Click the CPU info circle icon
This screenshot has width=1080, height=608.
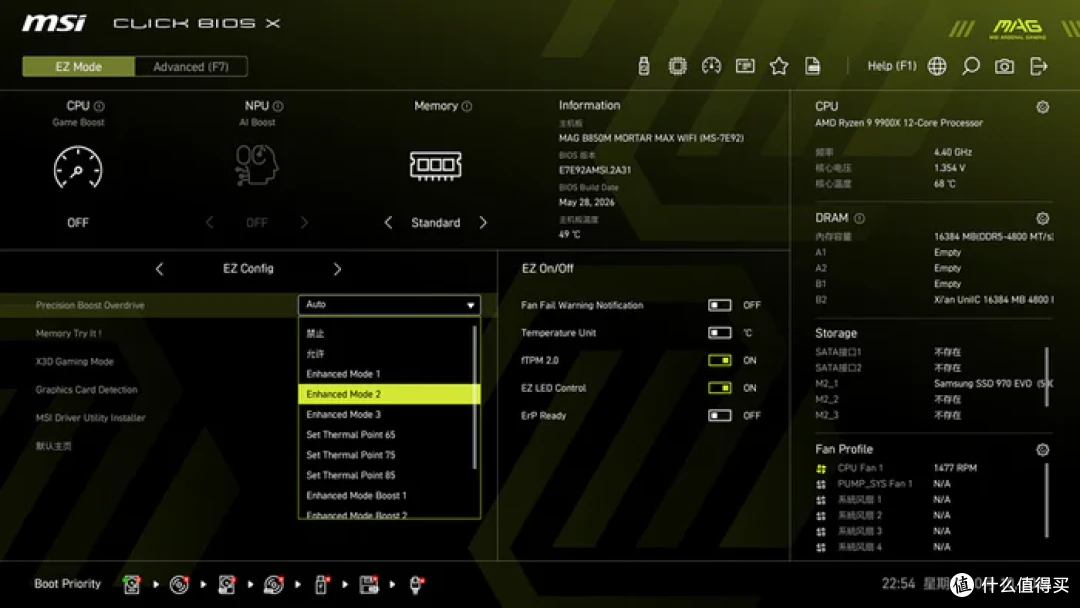[99, 106]
